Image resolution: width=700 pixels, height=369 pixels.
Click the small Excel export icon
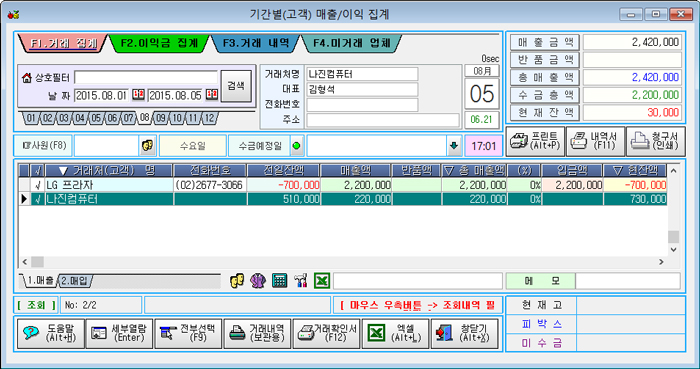(x=322, y=281)
